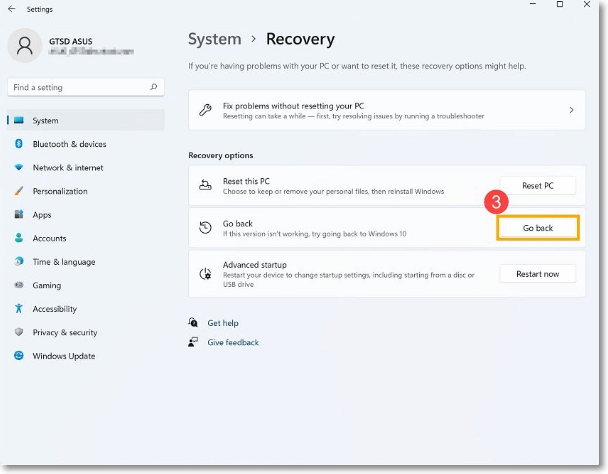
Task: Open Time & language settings
Action: point(63,262)
